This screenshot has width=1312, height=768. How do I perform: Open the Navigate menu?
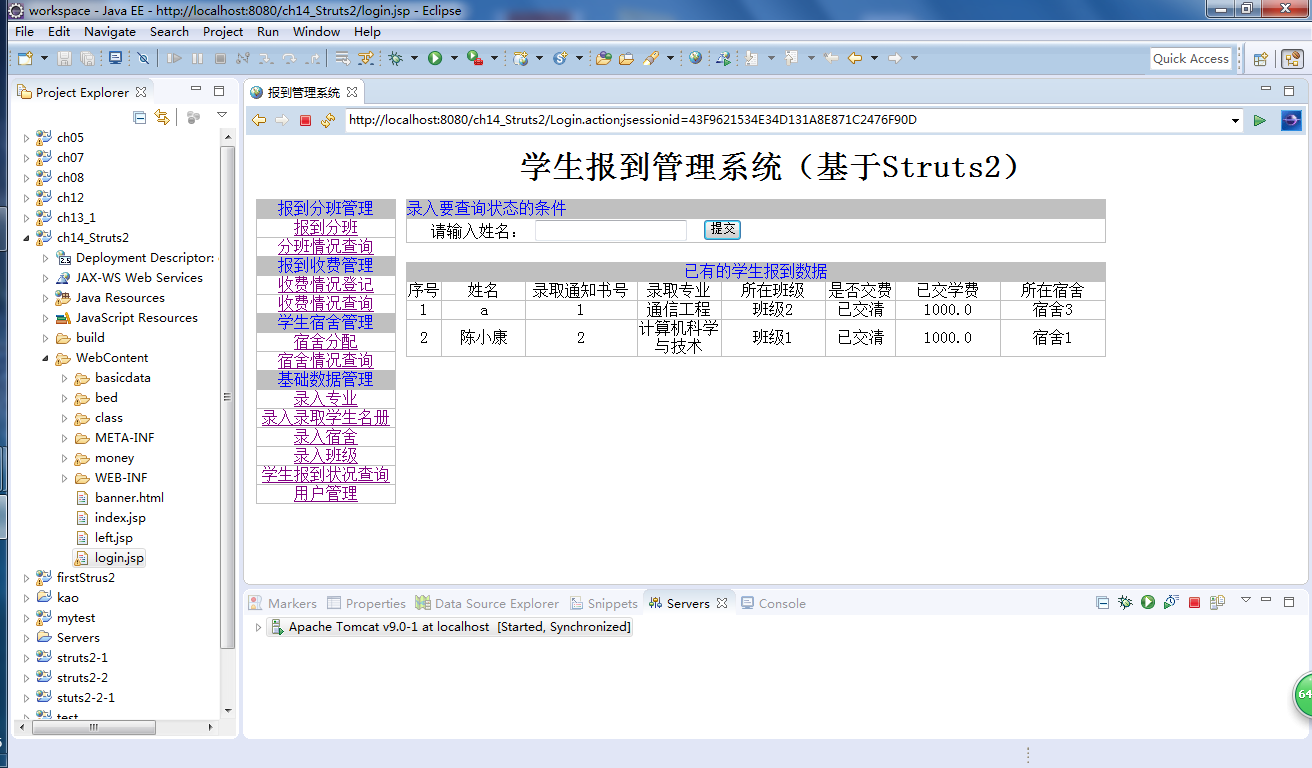pyautogui.click(x=110, y=31)
